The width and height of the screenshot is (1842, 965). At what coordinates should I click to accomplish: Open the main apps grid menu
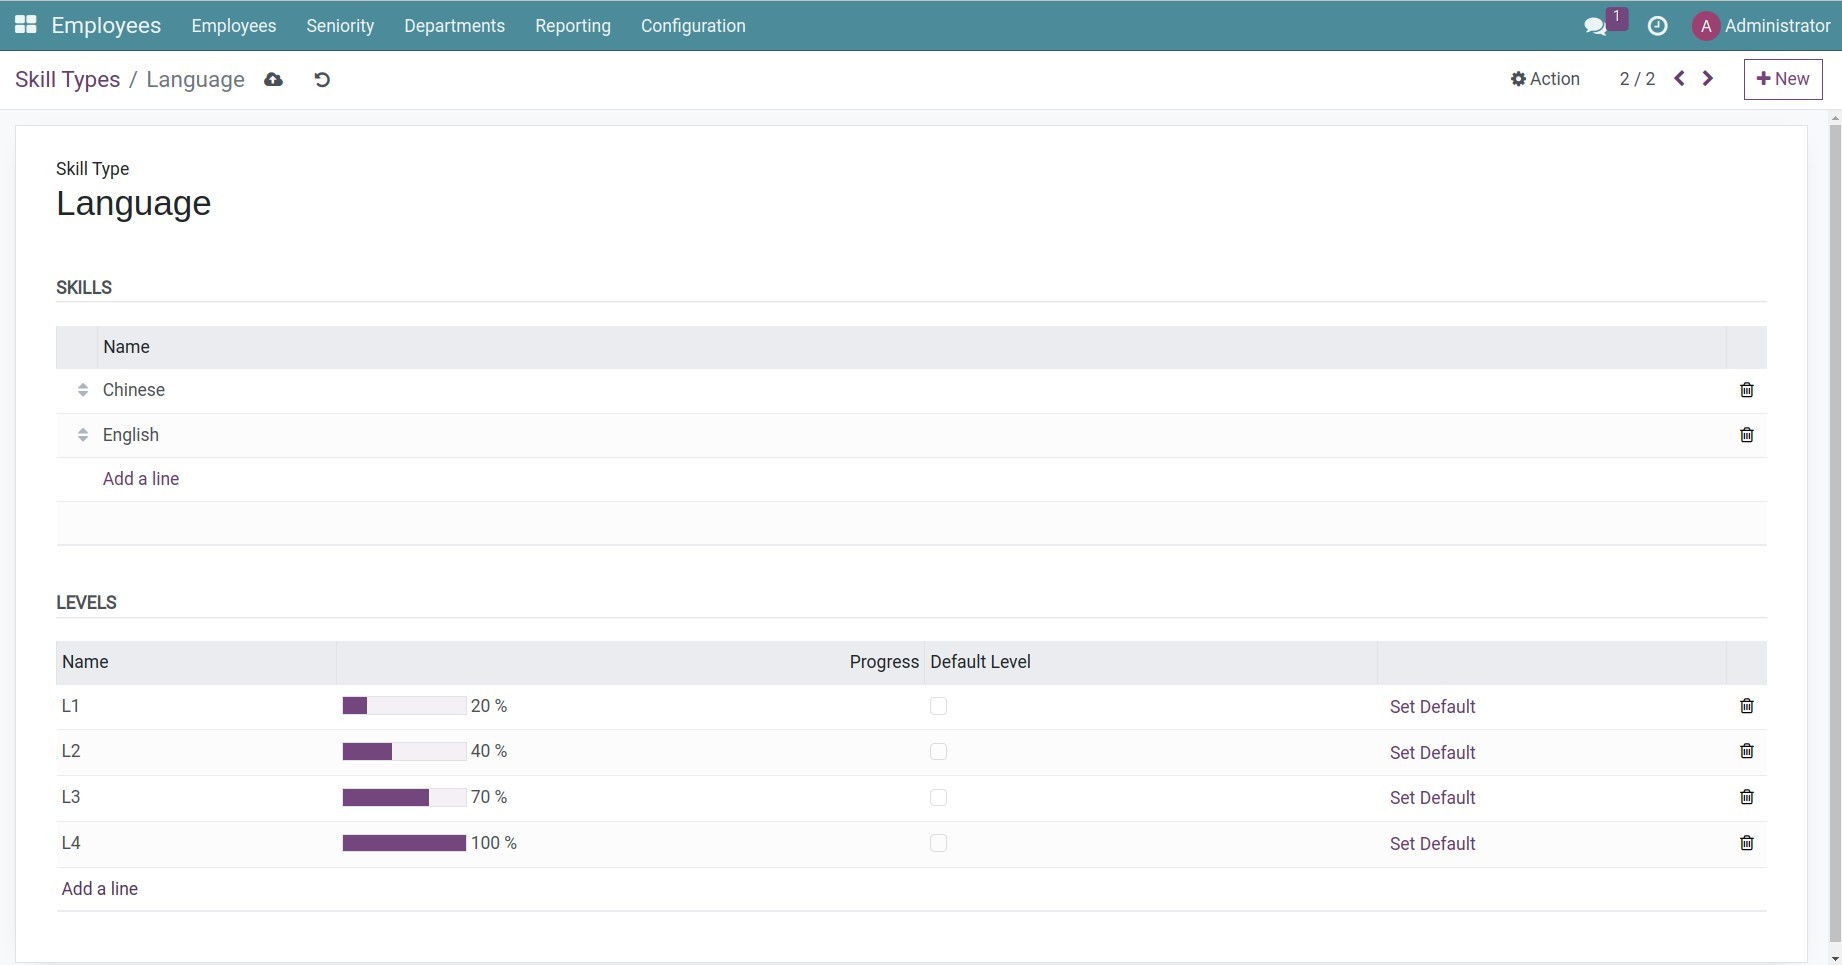pyautogui.click(x=26, y=25)
